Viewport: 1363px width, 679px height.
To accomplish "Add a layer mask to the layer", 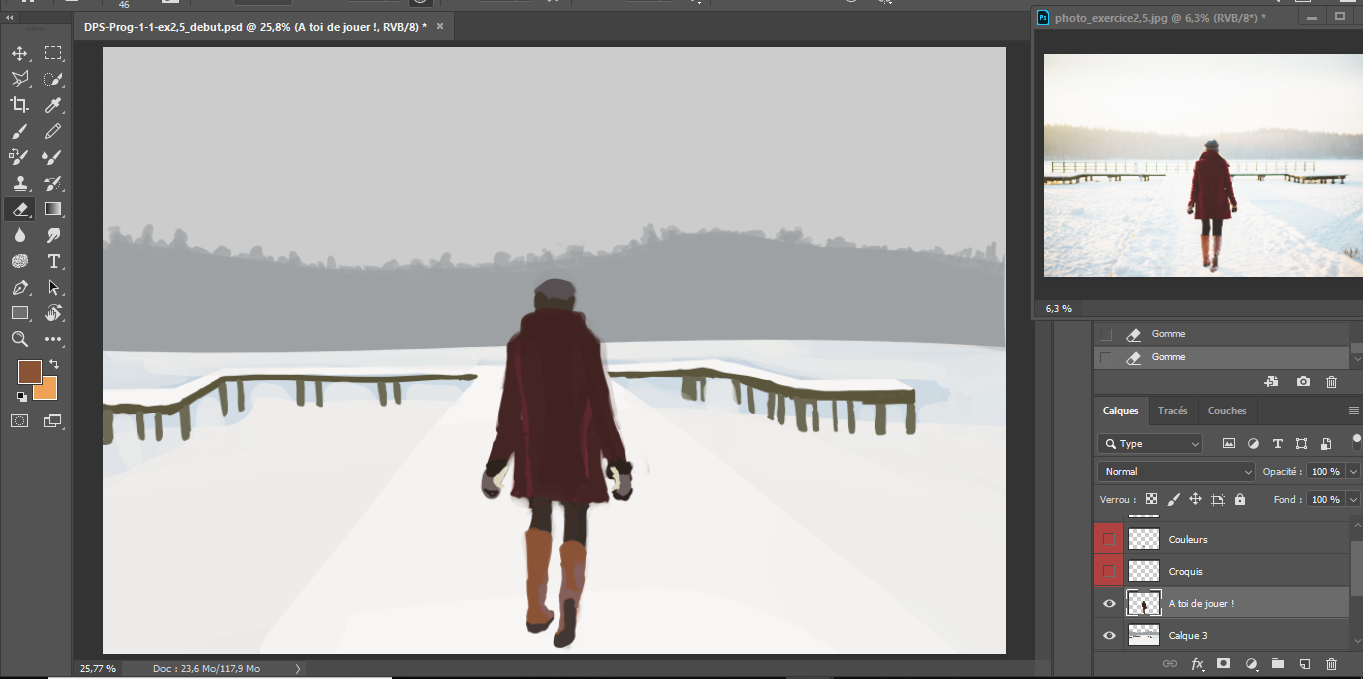I will coord(1223,664).
